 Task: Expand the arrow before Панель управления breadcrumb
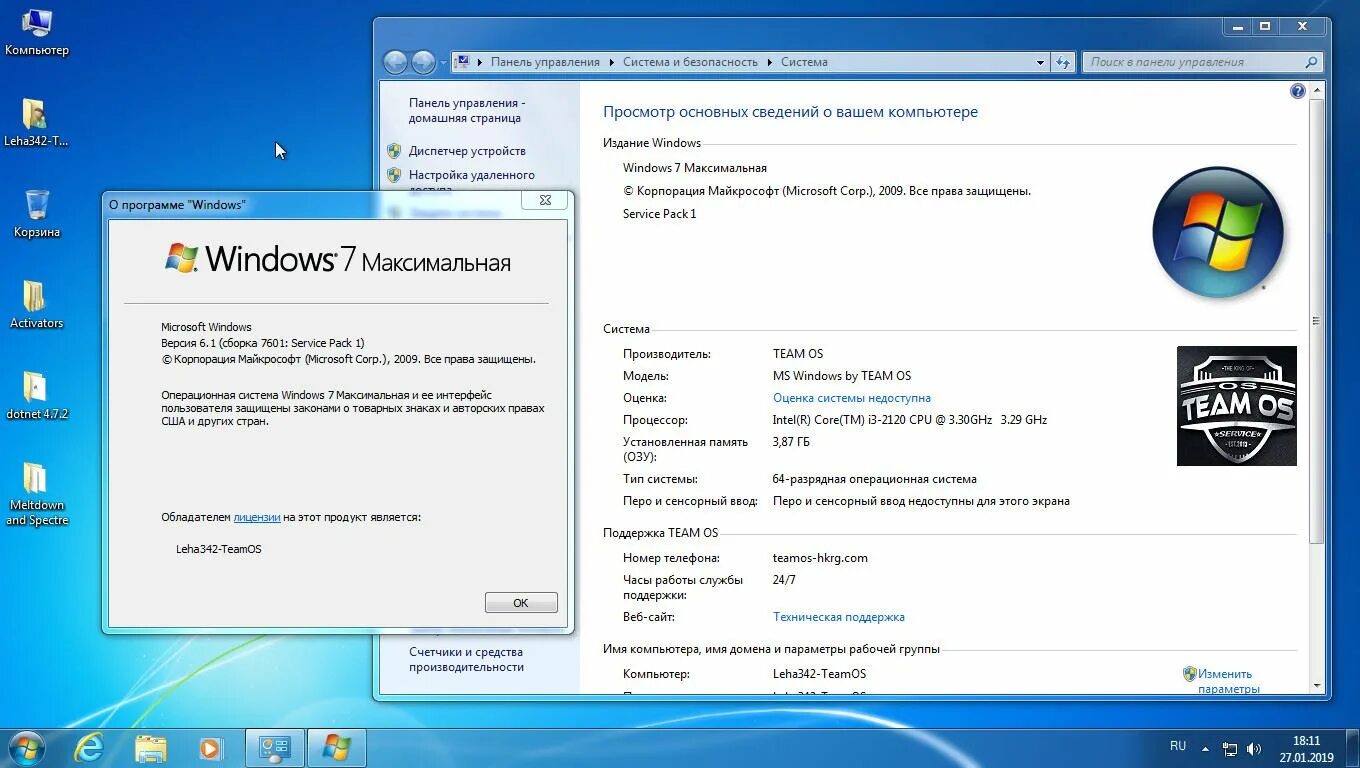480,62
